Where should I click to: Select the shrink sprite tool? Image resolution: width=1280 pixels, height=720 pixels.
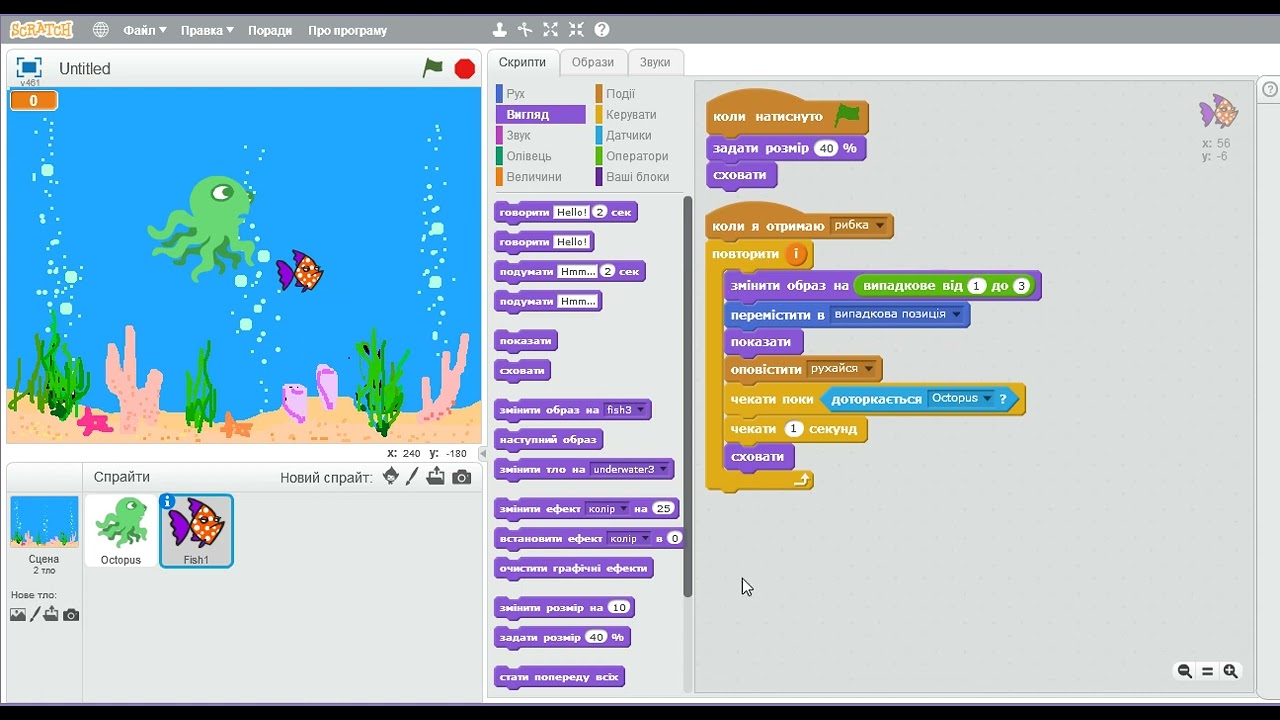577,30
